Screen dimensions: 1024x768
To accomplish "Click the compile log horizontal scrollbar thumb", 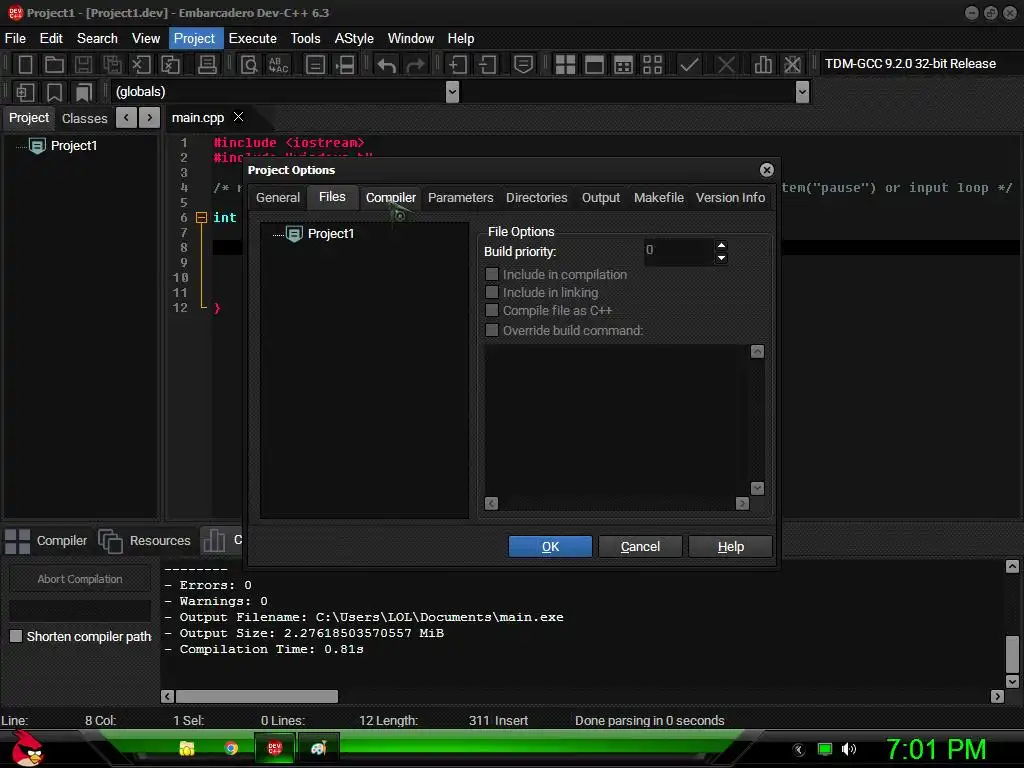I will (257, 696).
